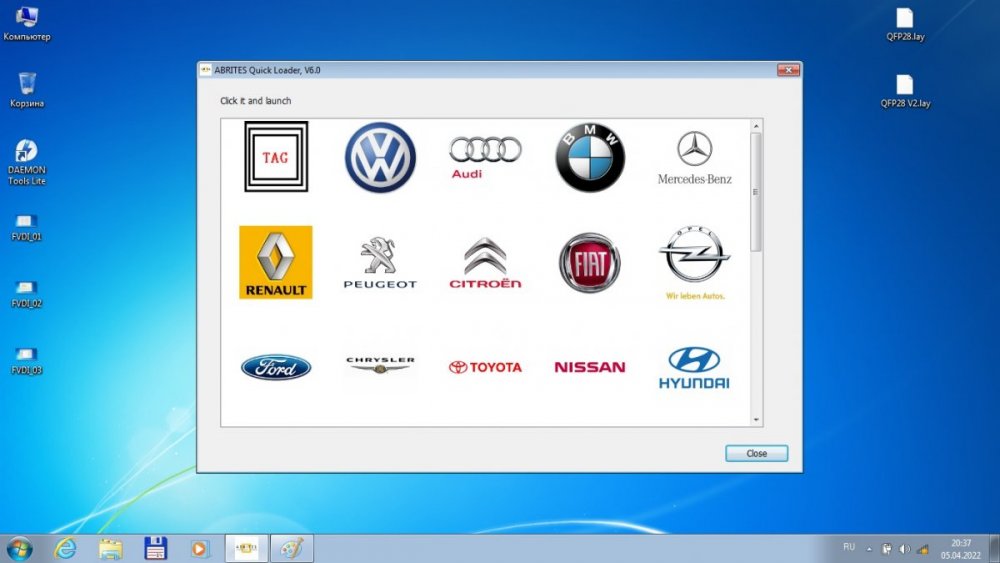The image size is (1000, 563).
Task: Click the Windows Start button
Action: click(x=18, y=548)
